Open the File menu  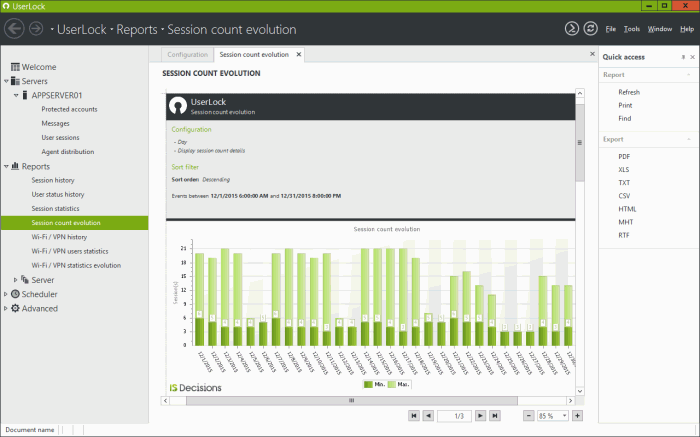pyautogui.click(x=610, y=29)
